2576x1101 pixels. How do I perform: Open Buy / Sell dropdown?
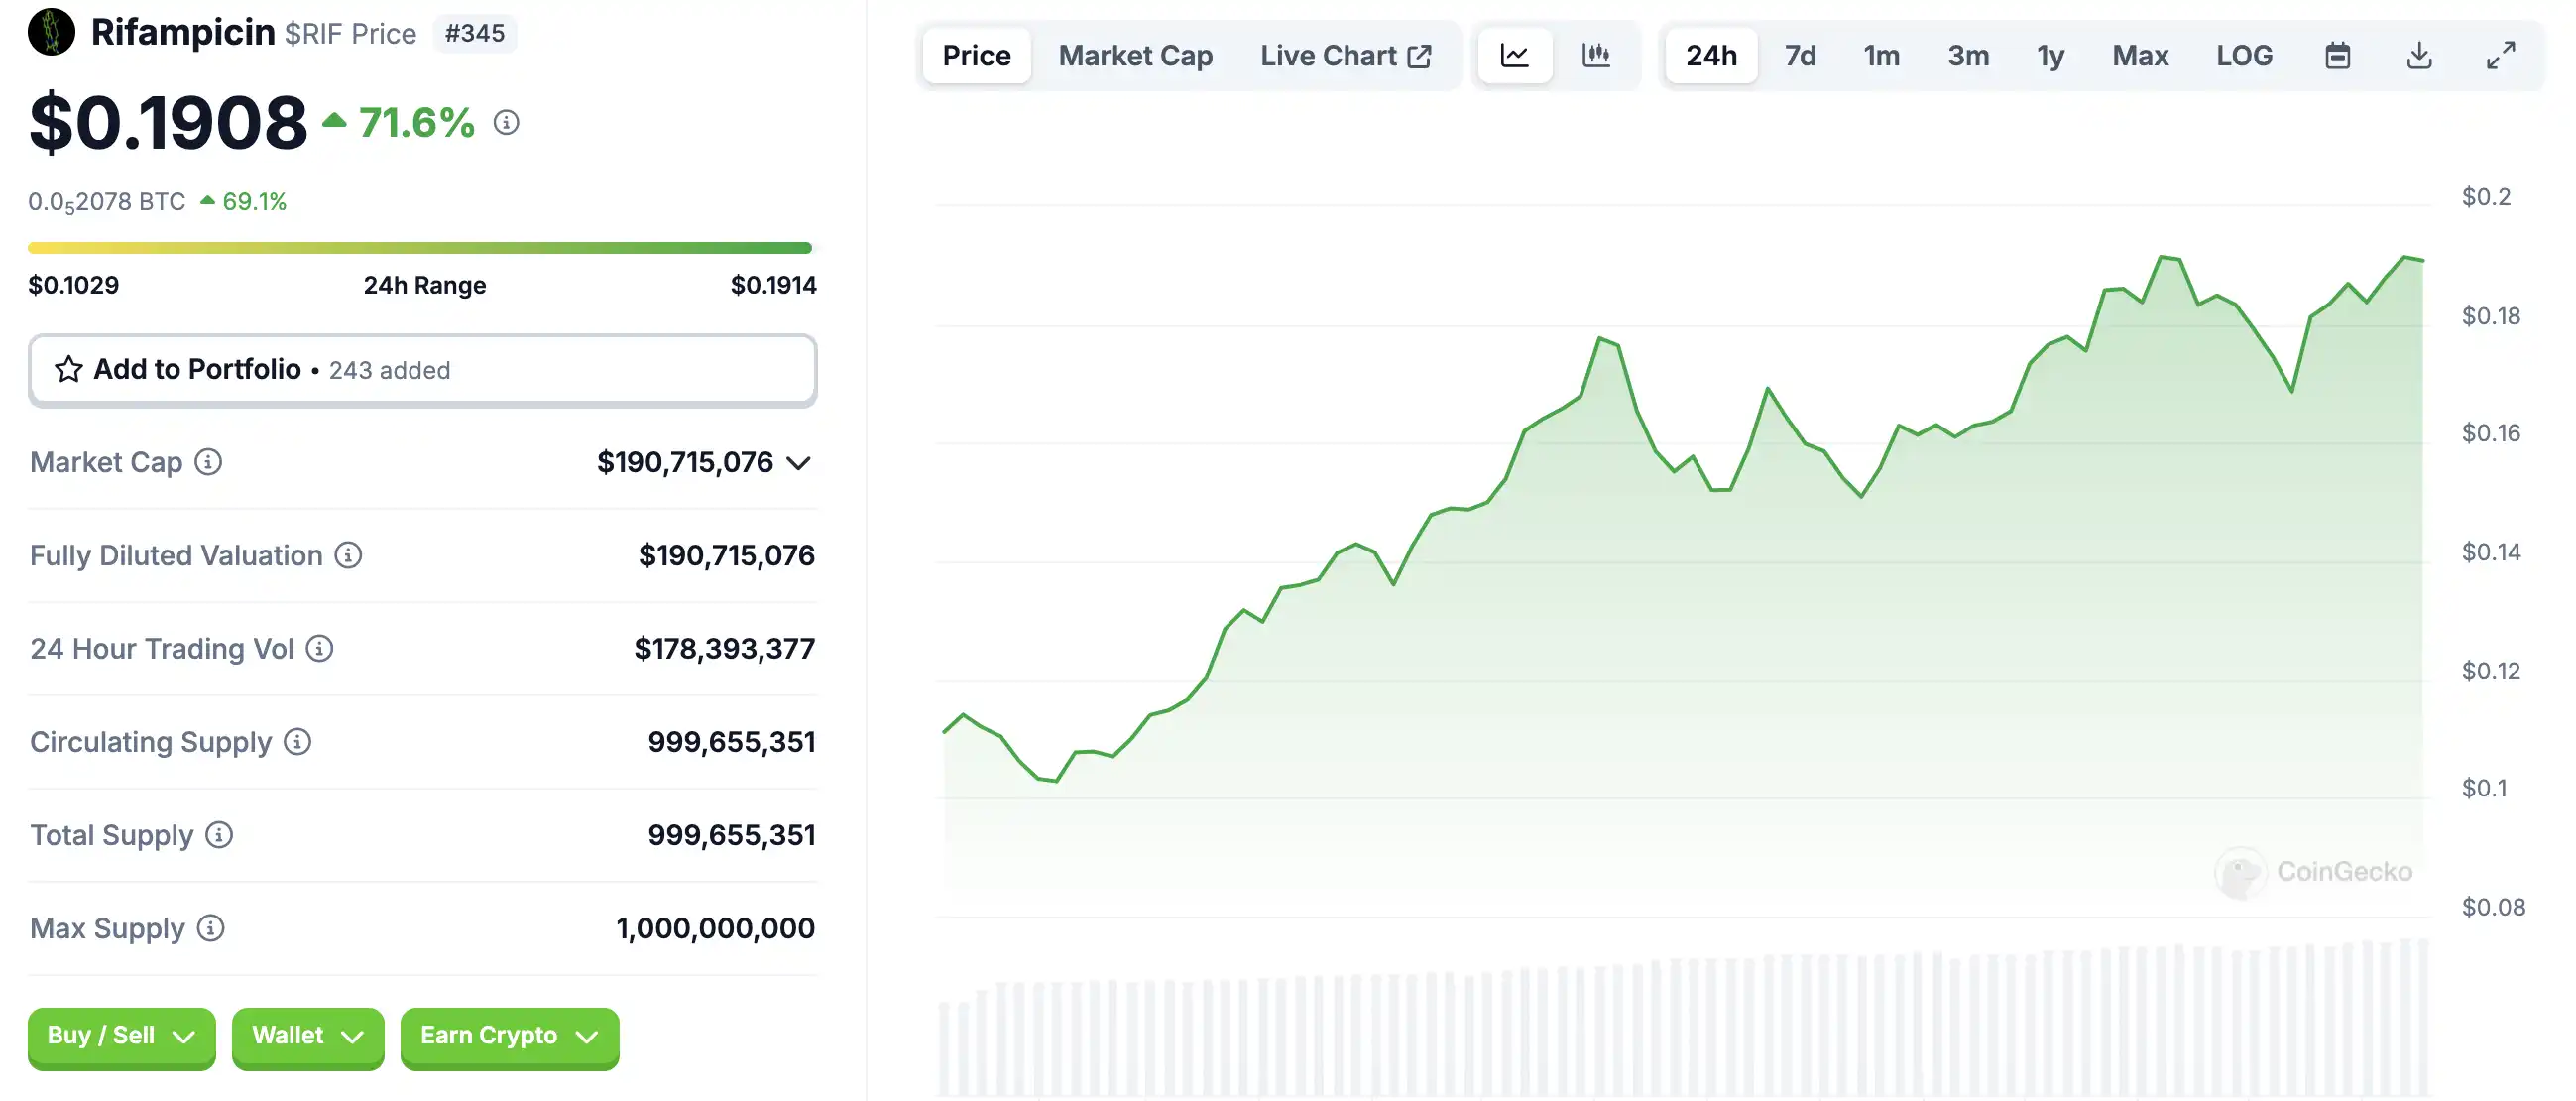[121, 1036]
